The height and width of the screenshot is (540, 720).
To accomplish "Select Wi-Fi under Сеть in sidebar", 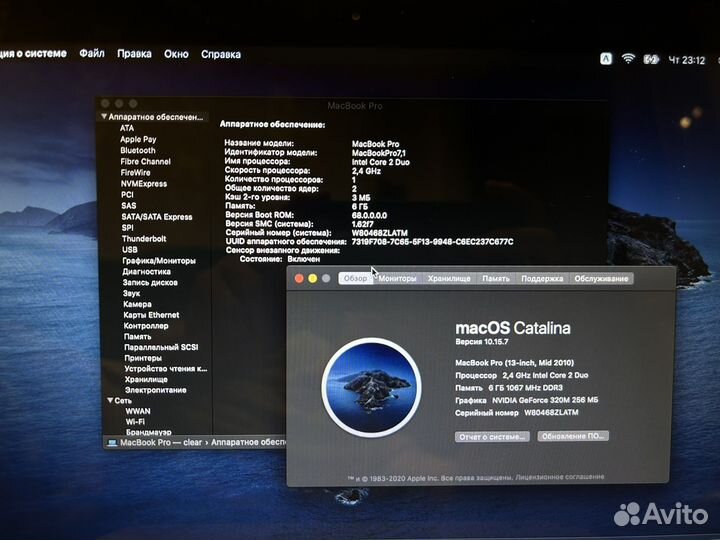I will click(135, 422).
